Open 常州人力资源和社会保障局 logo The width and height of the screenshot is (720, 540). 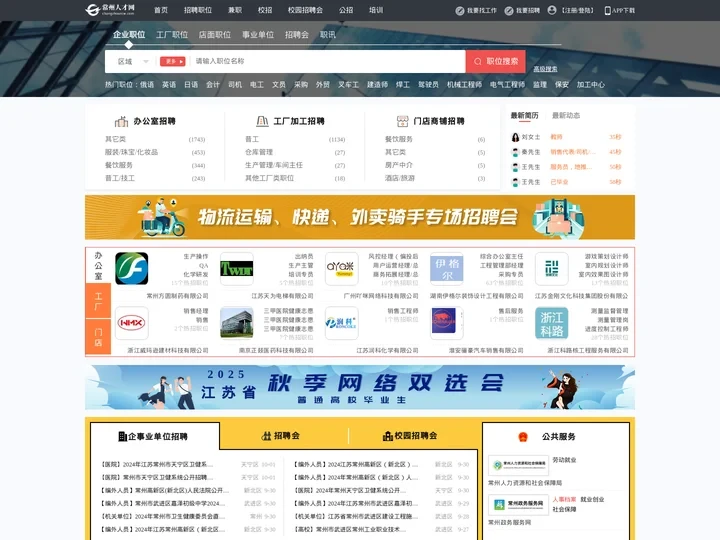(x=518, y=466)
